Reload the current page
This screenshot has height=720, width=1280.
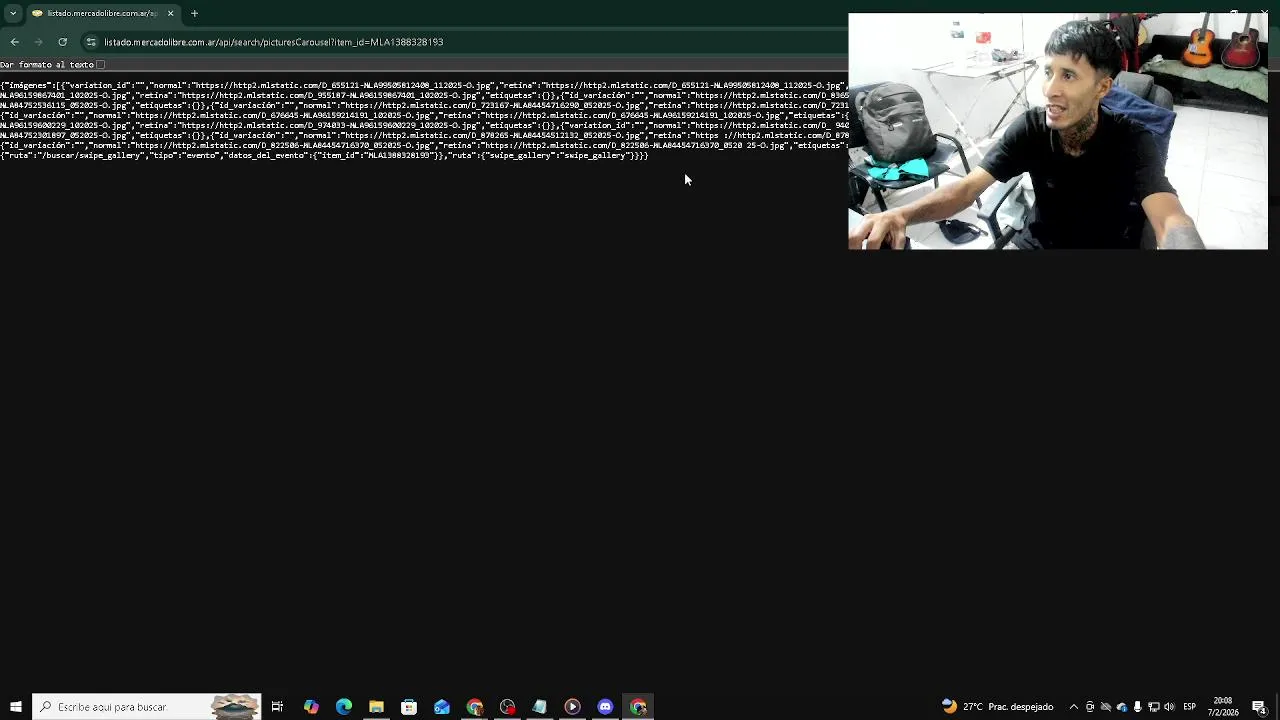62,42
